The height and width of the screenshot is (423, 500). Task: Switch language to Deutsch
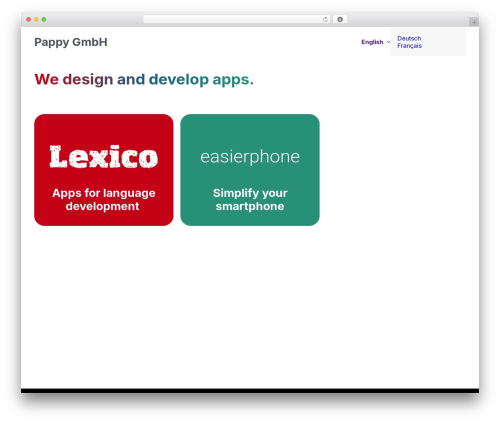[x=409, y=38]
